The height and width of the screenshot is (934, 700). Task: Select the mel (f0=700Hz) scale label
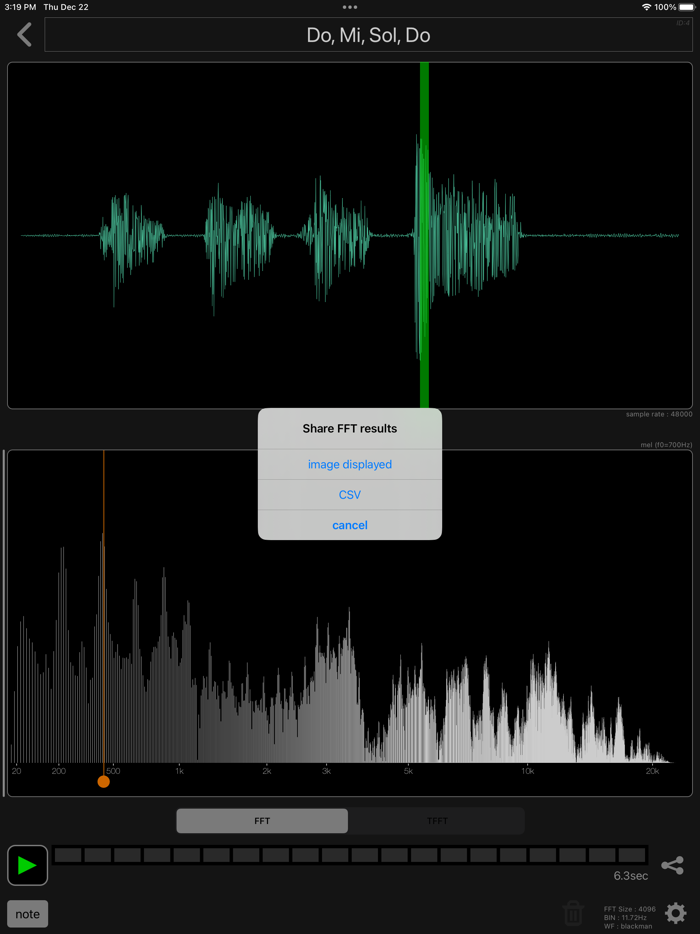pyautogui.click(x=666, y=444)
